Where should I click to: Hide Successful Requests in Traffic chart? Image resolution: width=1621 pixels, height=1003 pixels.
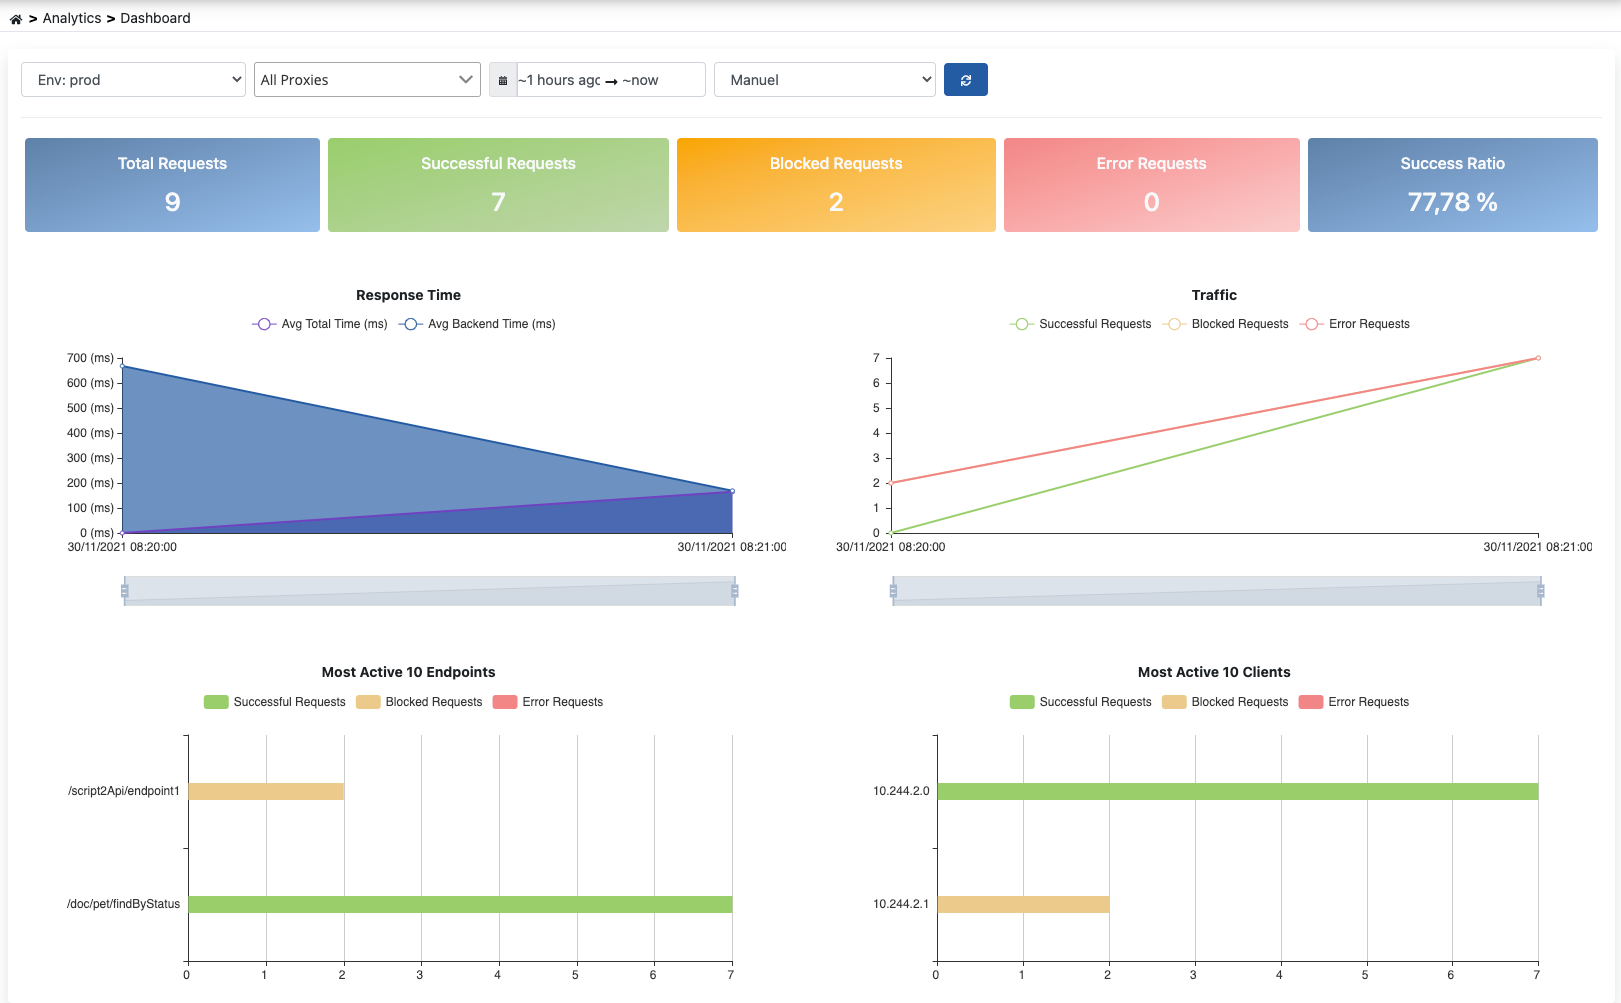[1081, 324]
